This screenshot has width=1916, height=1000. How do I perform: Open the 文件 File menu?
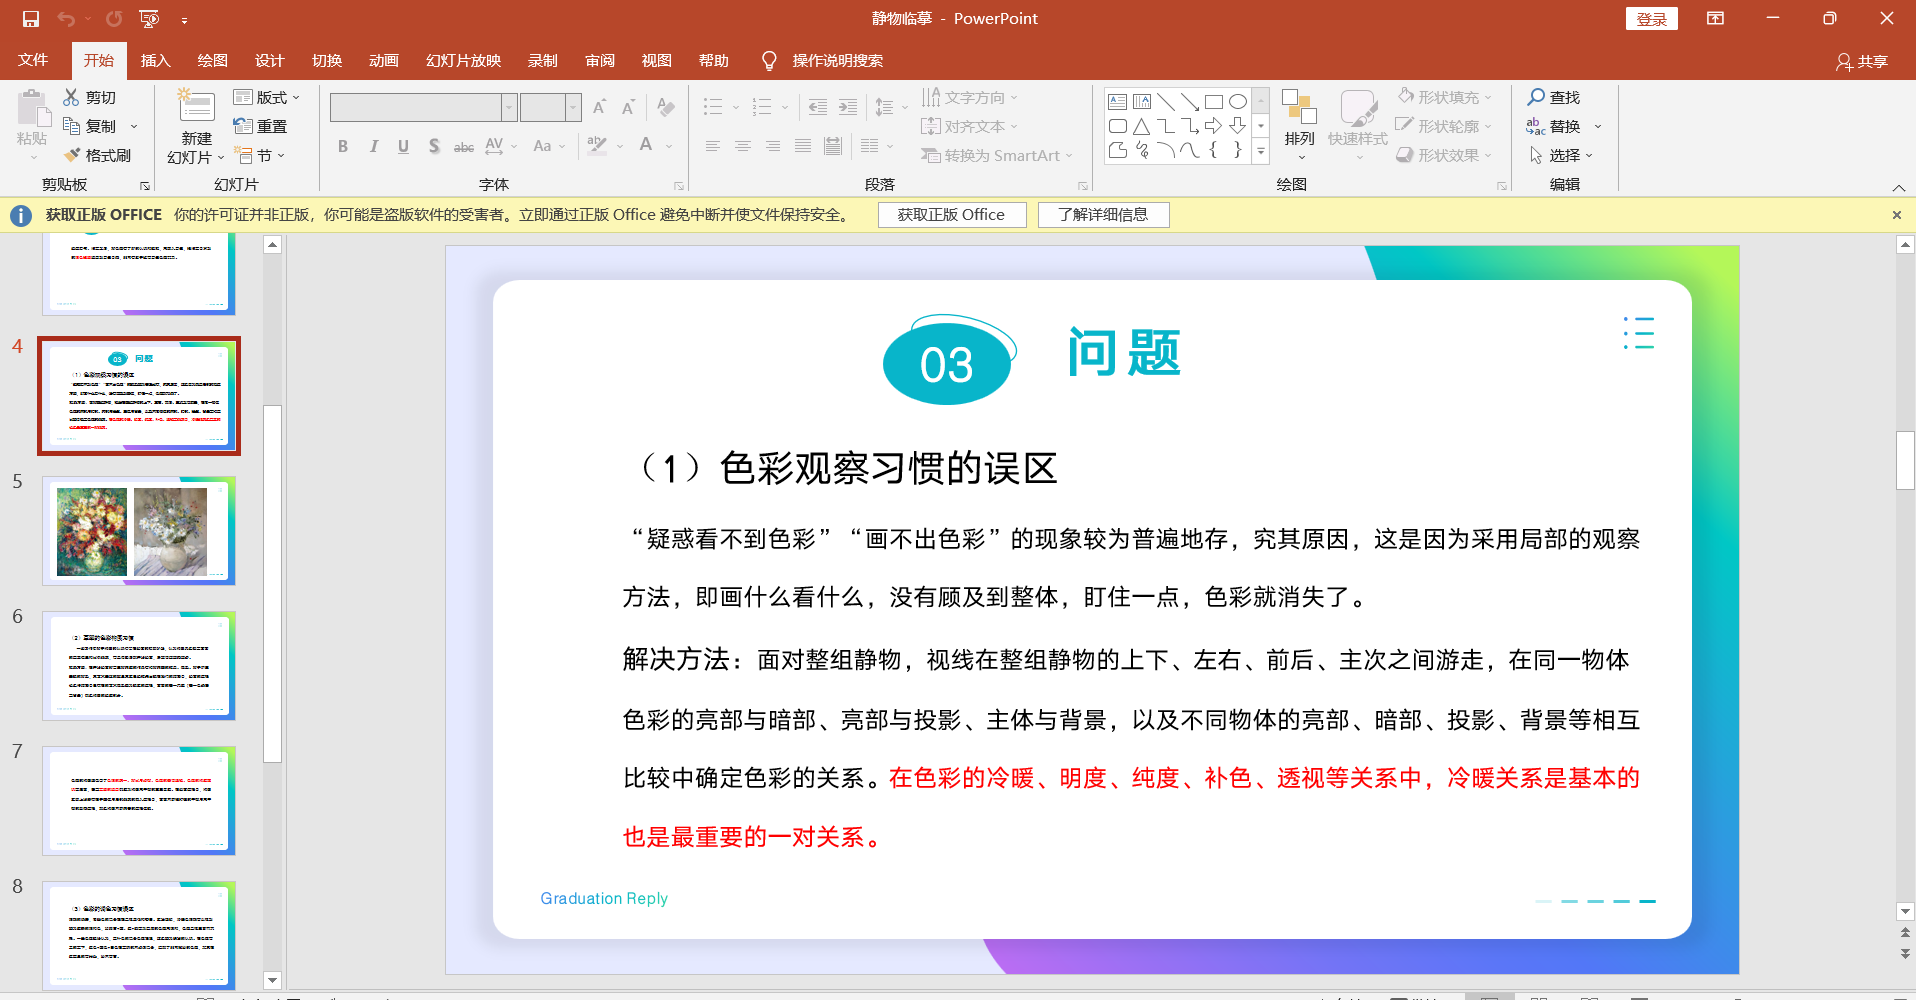(33, 61)
